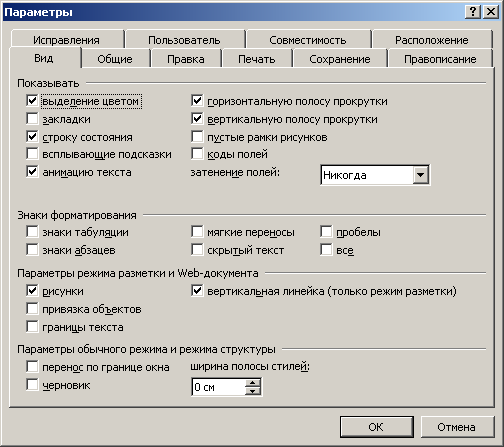The image size is (504, 447).
Task: Enable мягкие переносы checkbox
Action: click(x=197, y=231)
